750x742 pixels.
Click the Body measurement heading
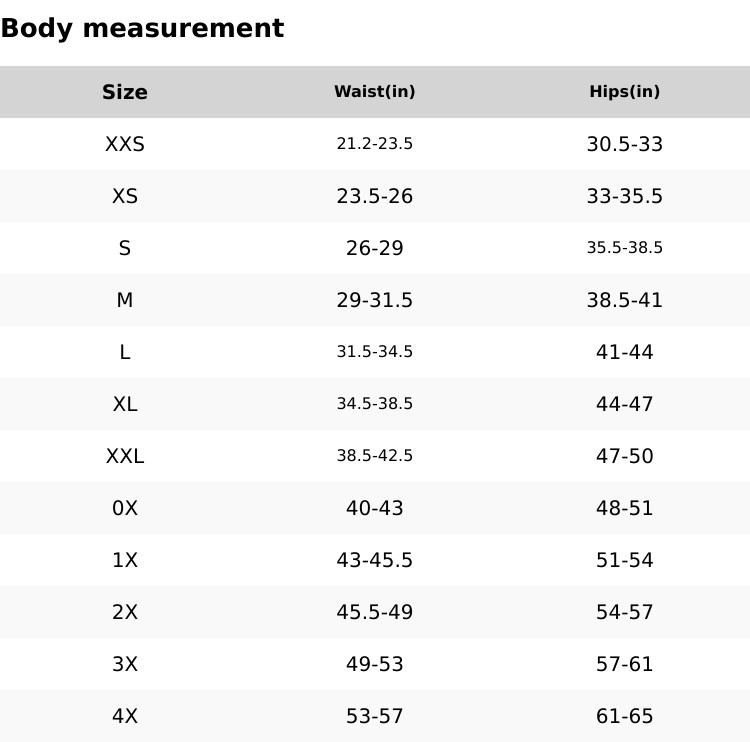tap(142, 28)
